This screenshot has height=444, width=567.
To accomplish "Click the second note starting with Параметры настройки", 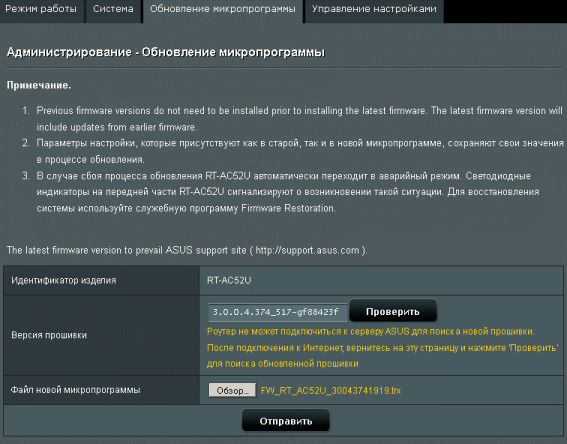I will (x=300, y=151).
